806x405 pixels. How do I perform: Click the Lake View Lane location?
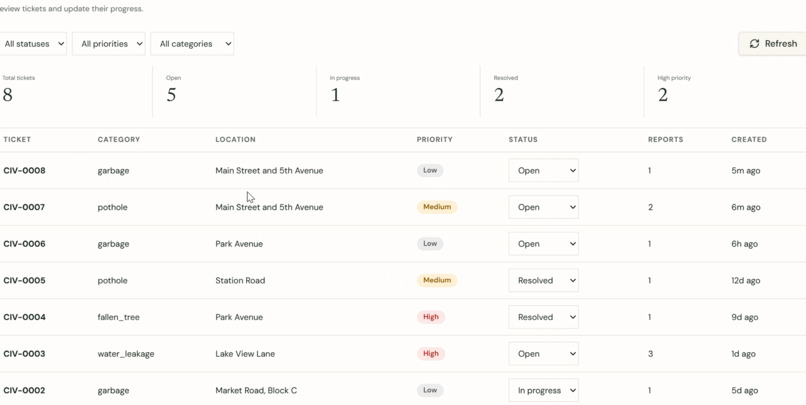click(x=245, y=354)
